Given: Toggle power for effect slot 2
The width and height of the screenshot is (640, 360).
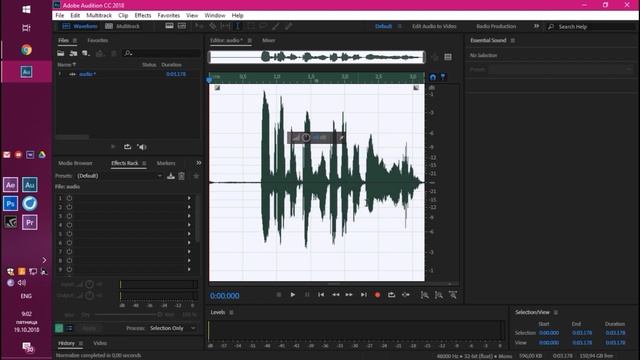Looking at the screenshot, I should 69,207.
